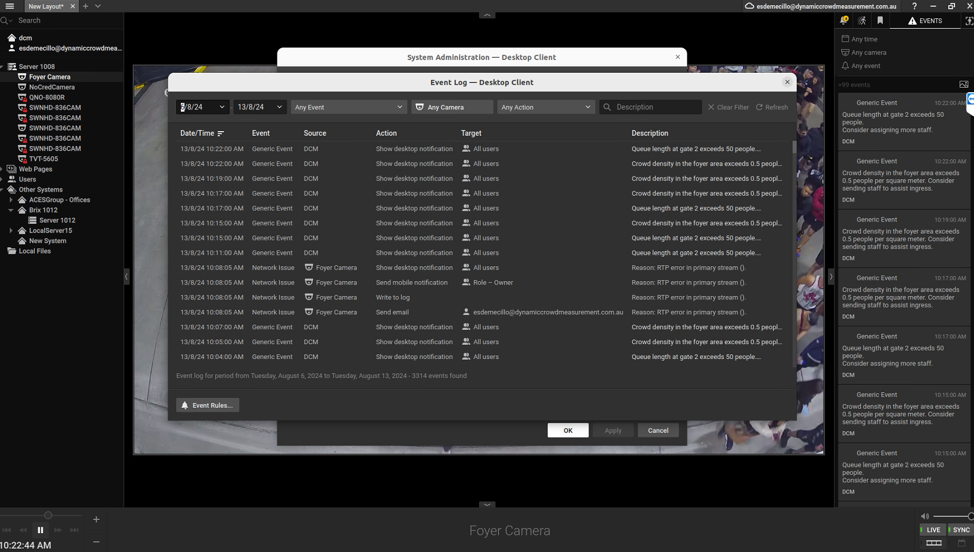Switch to the EVENTS tab
The width and height of the screenshot is (974, 552).
(x=925, y=20)
